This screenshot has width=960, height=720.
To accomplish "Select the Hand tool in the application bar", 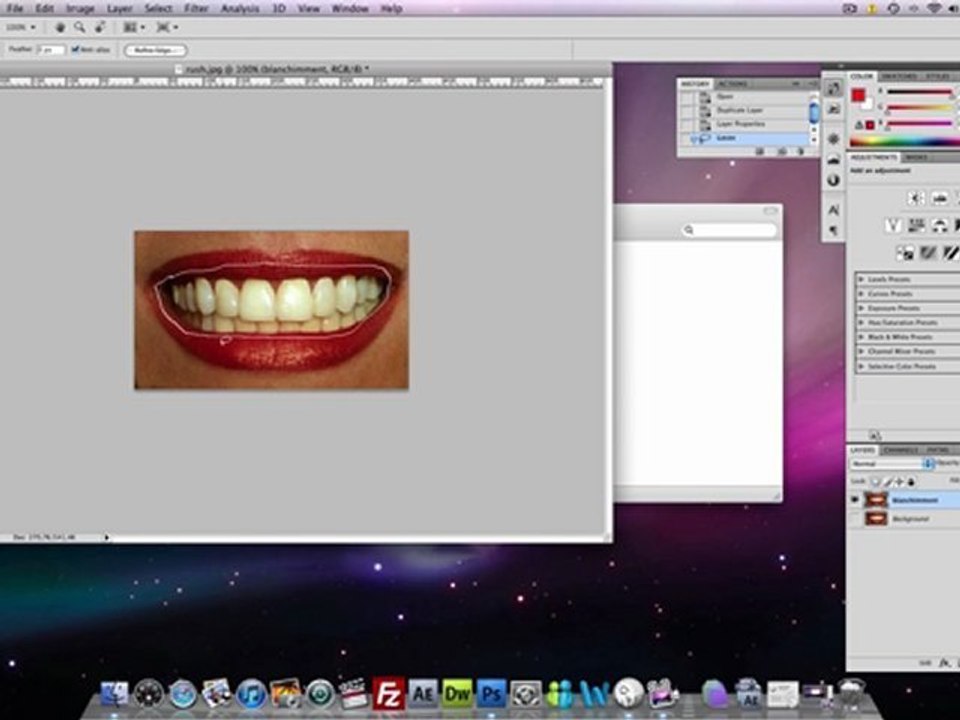I will point(60,27).
